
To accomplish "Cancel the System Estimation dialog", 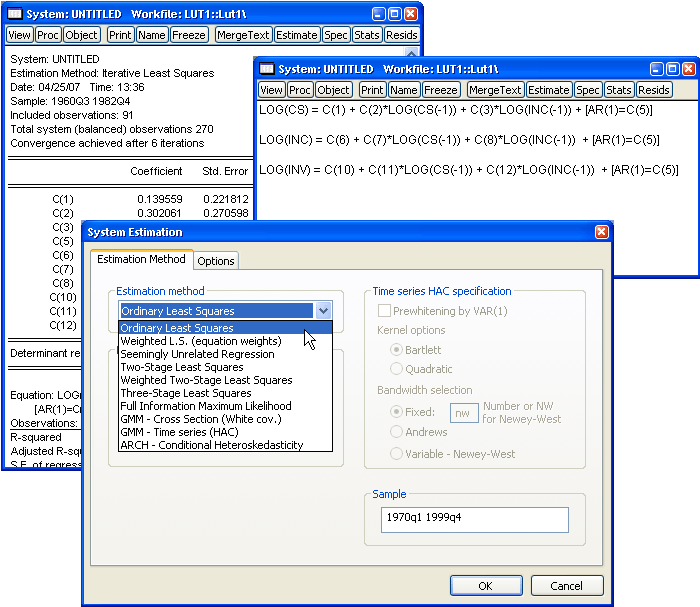I will click(x=566, y=586).
